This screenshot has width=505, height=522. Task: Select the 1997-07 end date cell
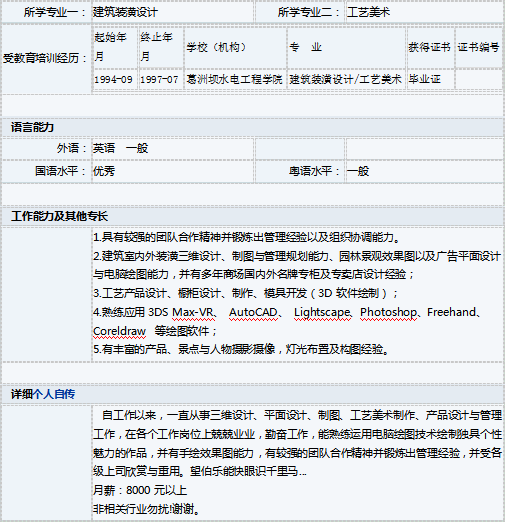(161, 79)
